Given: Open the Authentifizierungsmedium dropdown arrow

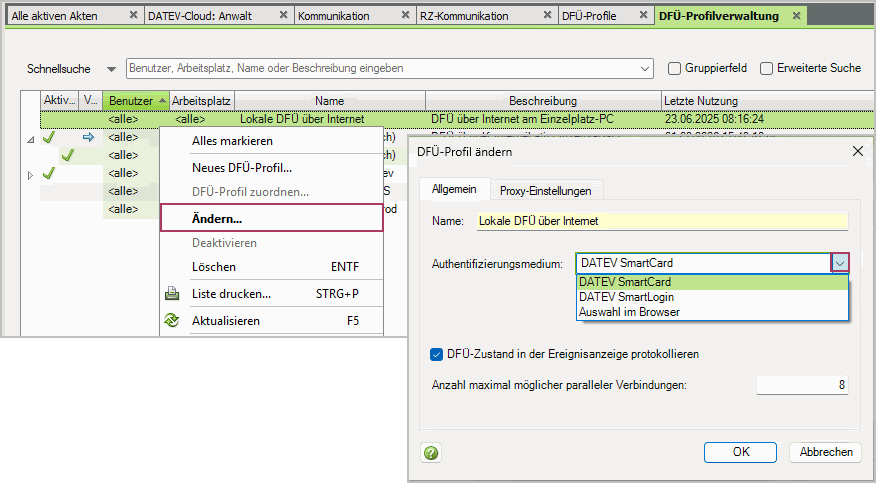Looking at the screenshot, I should point(840,263).
